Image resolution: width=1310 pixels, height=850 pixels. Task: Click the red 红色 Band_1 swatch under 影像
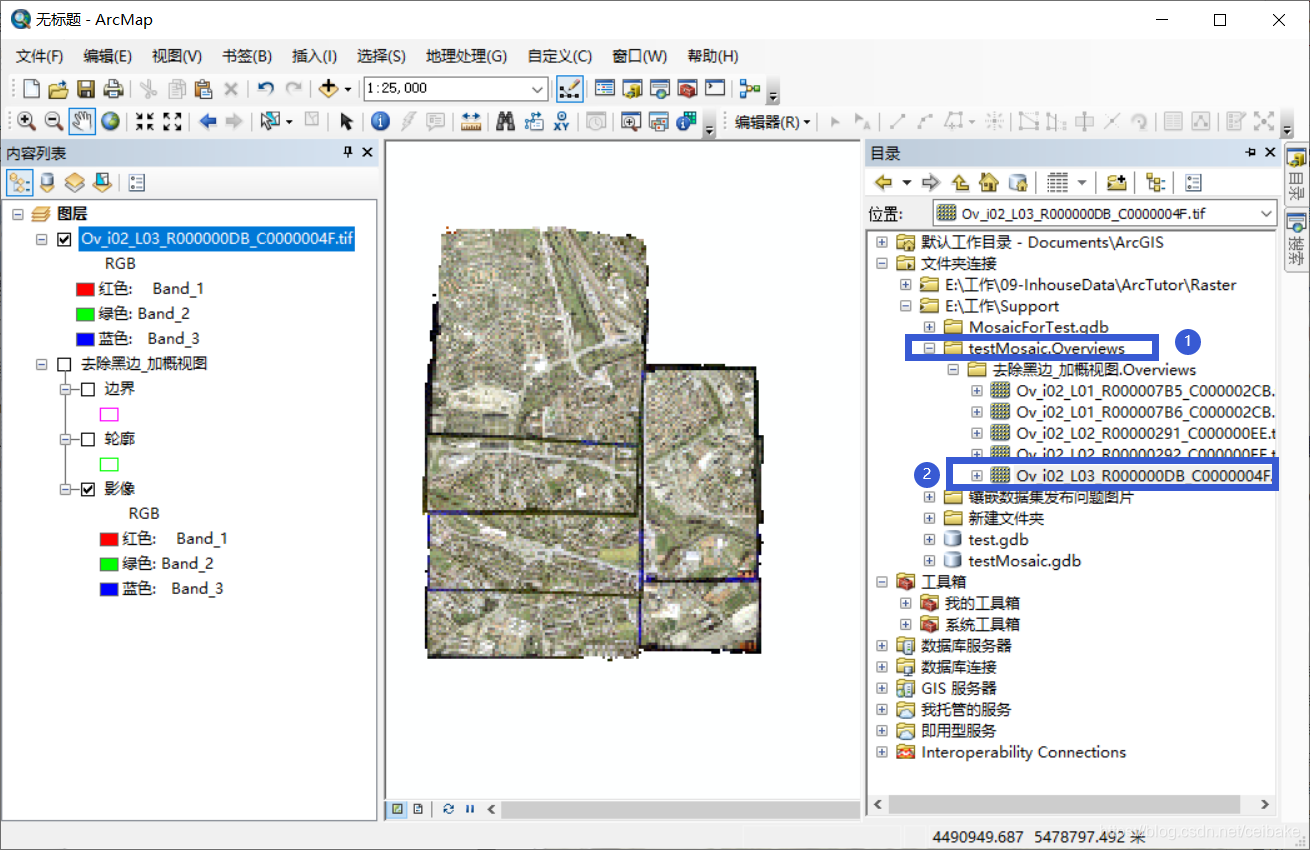110,539
